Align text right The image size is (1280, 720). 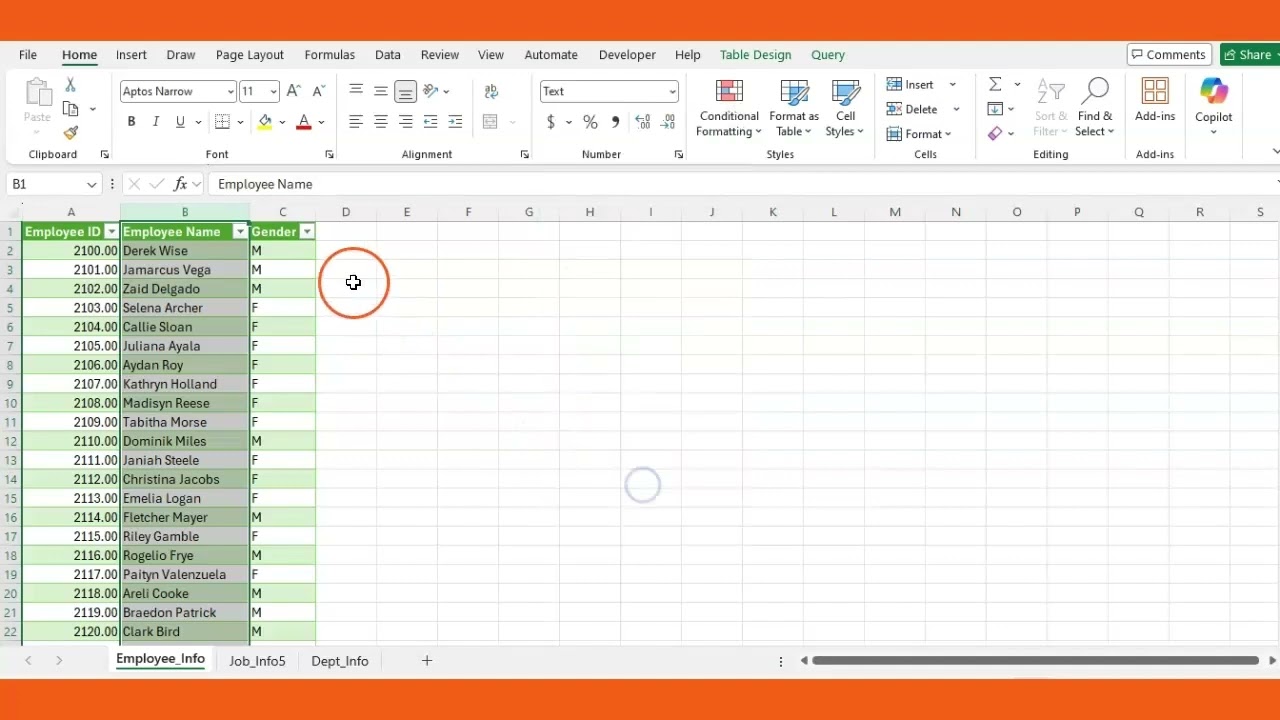pyautogui.click(x=405, y=122)
